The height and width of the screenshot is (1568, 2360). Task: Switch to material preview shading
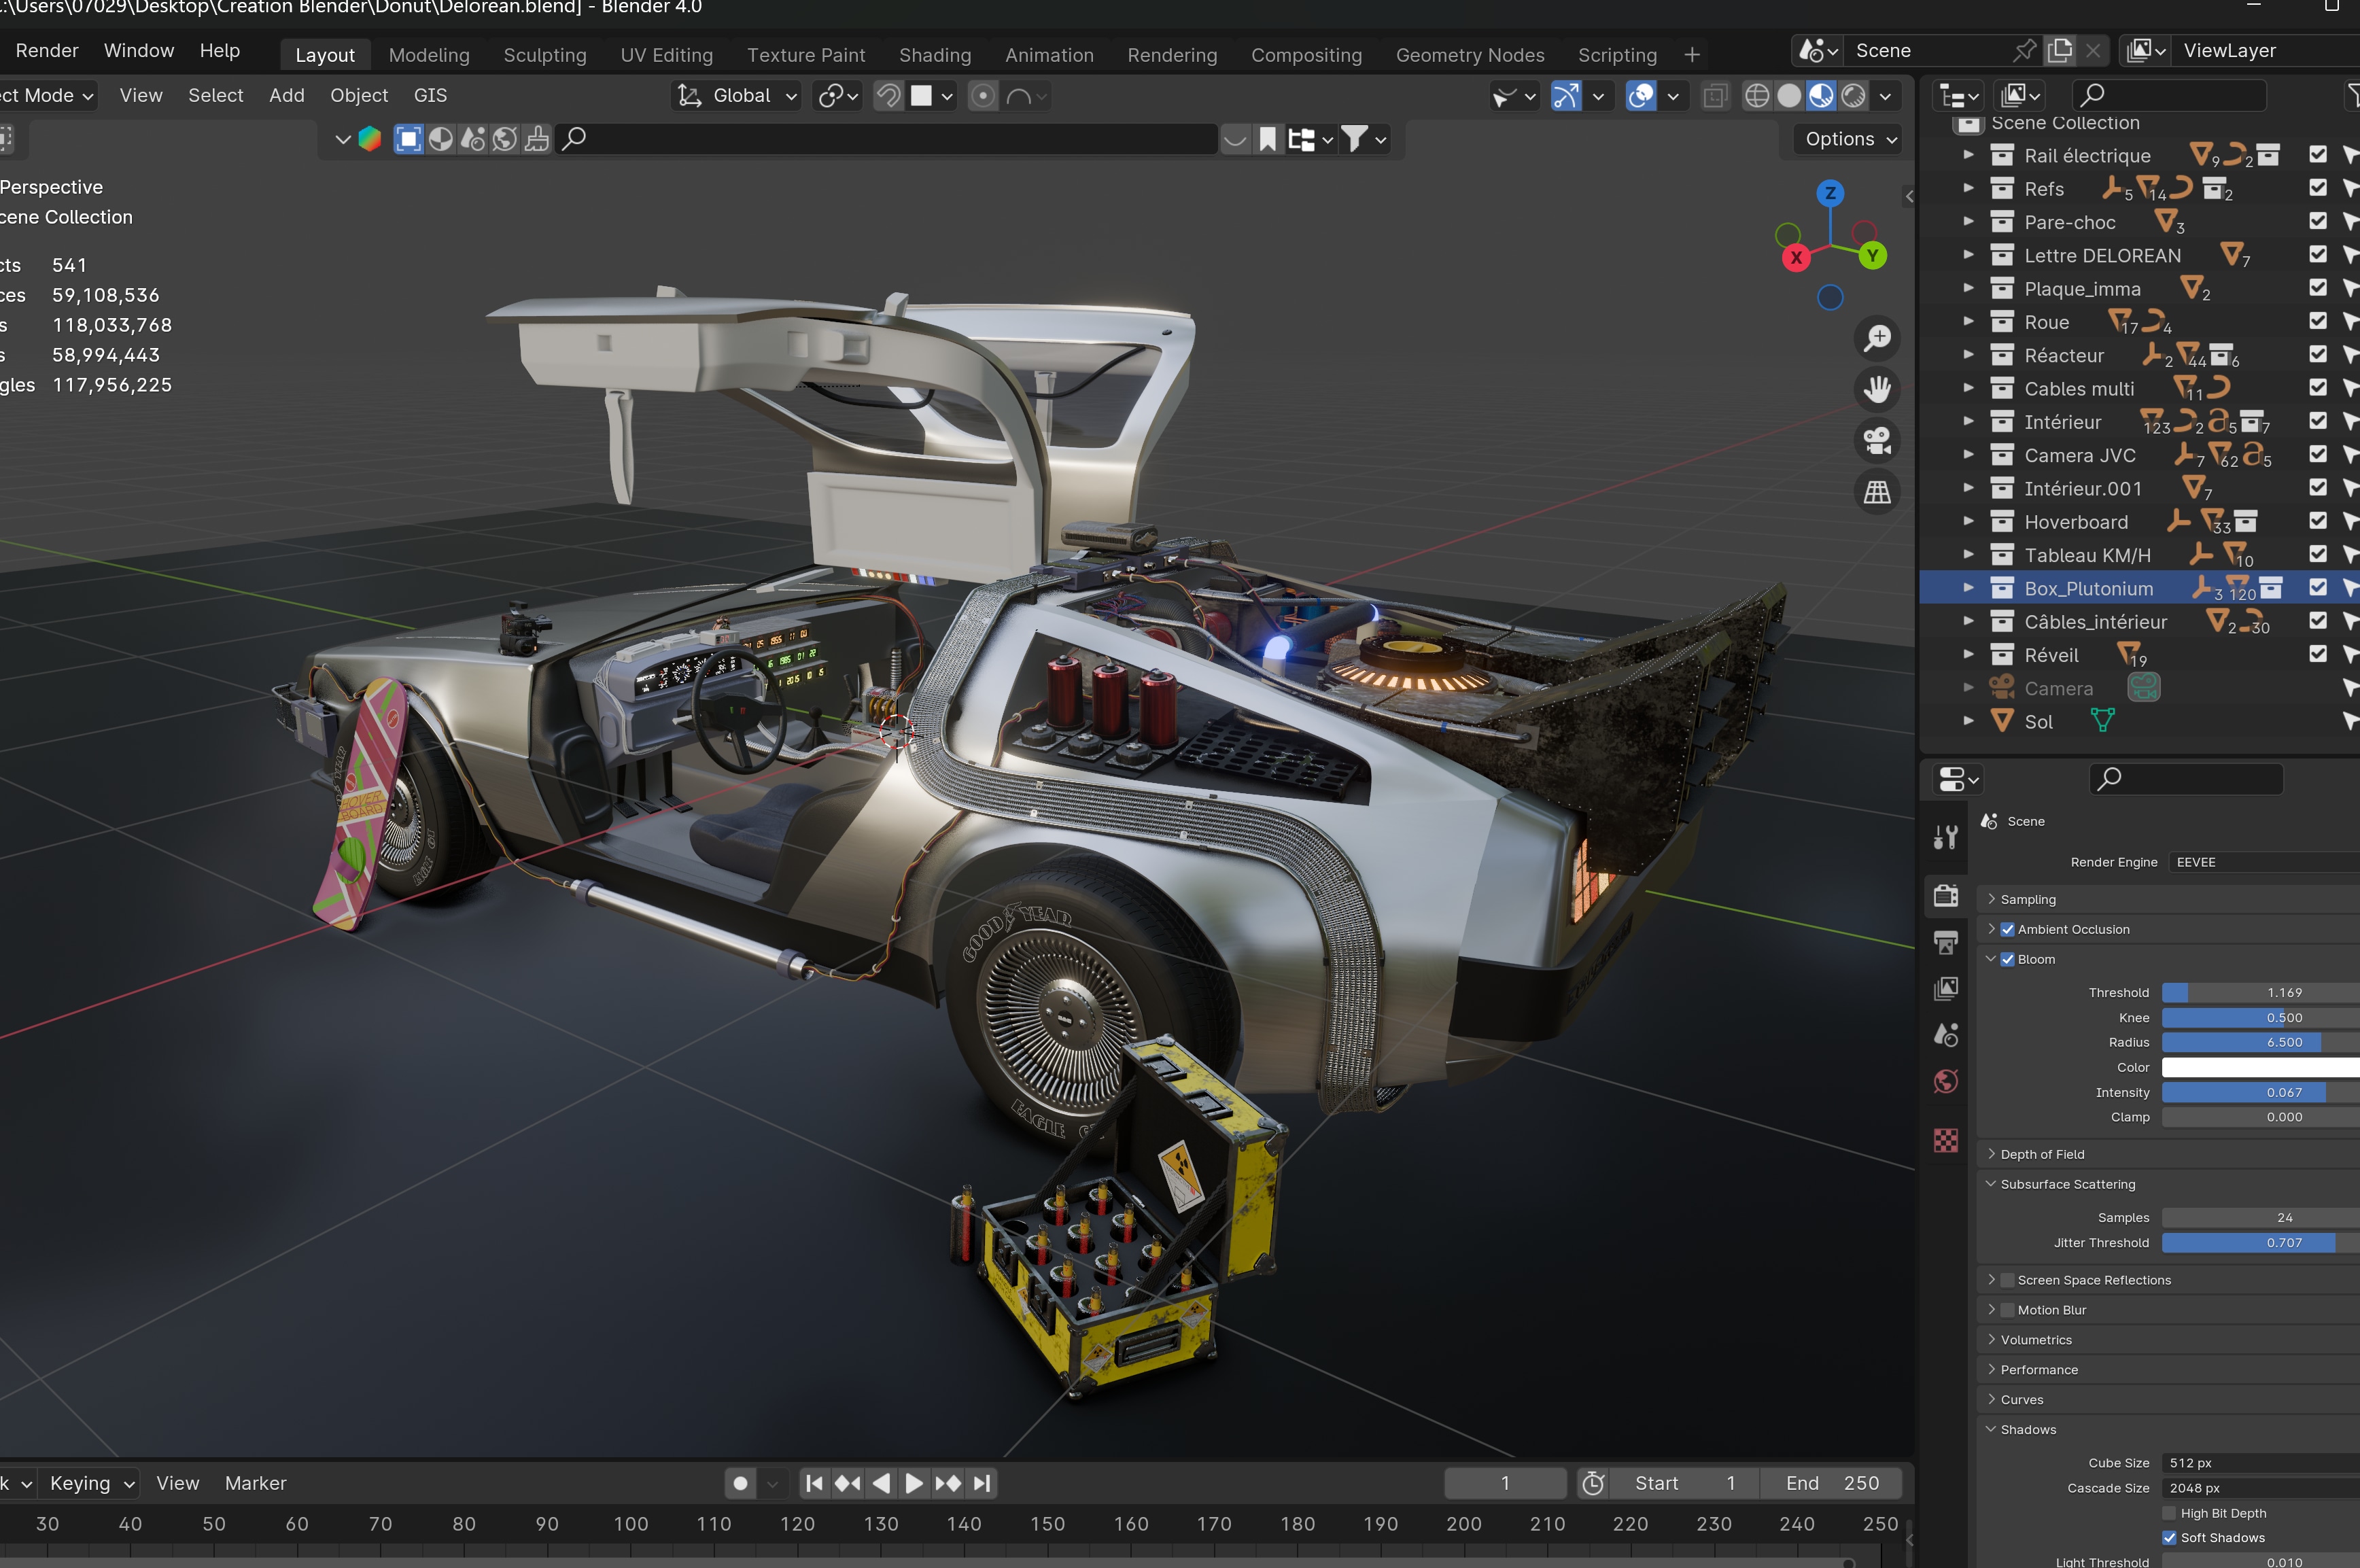pyautogui.click(x=1821, y=96)
